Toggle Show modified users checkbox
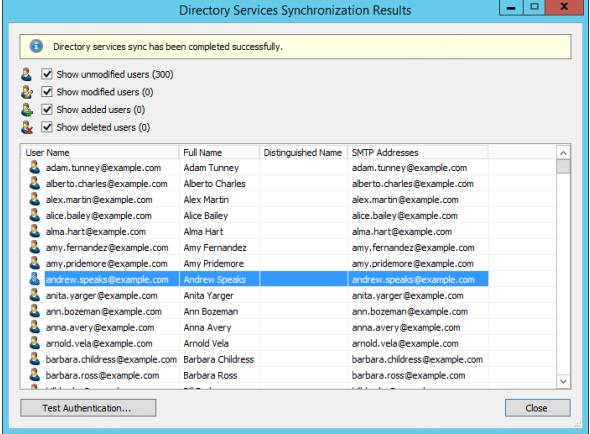 point(47,91)
